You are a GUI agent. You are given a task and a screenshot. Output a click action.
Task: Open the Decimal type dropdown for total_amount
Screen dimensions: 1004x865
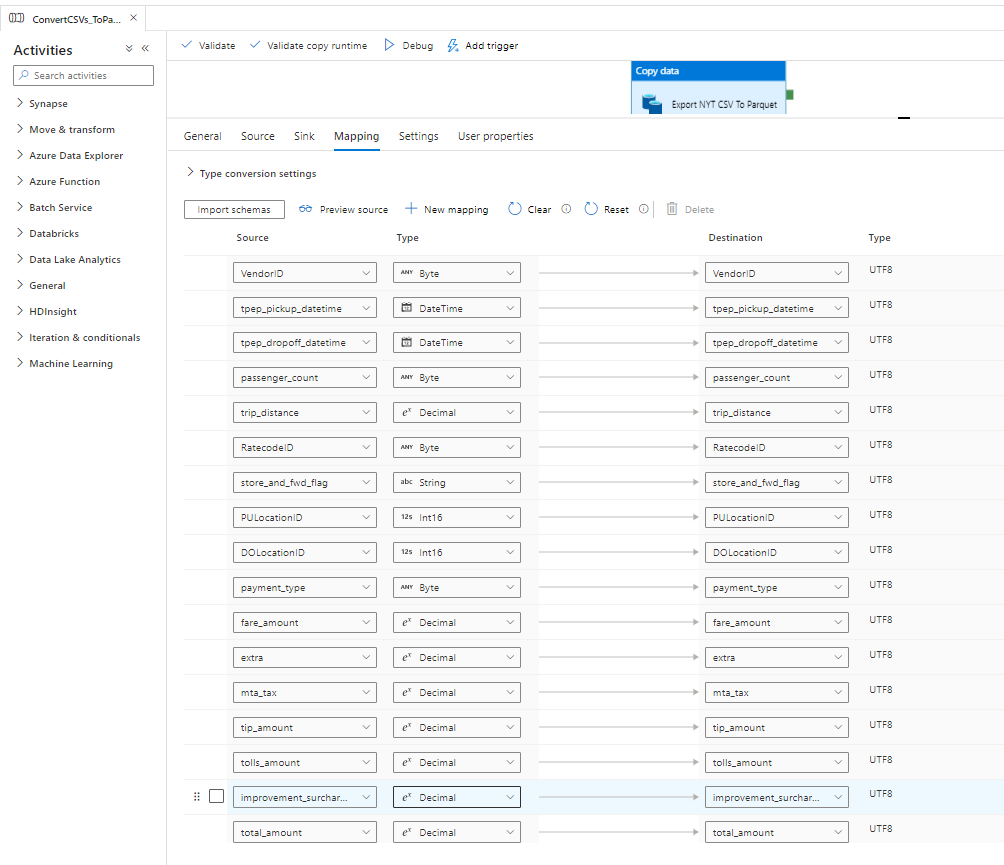457,832
